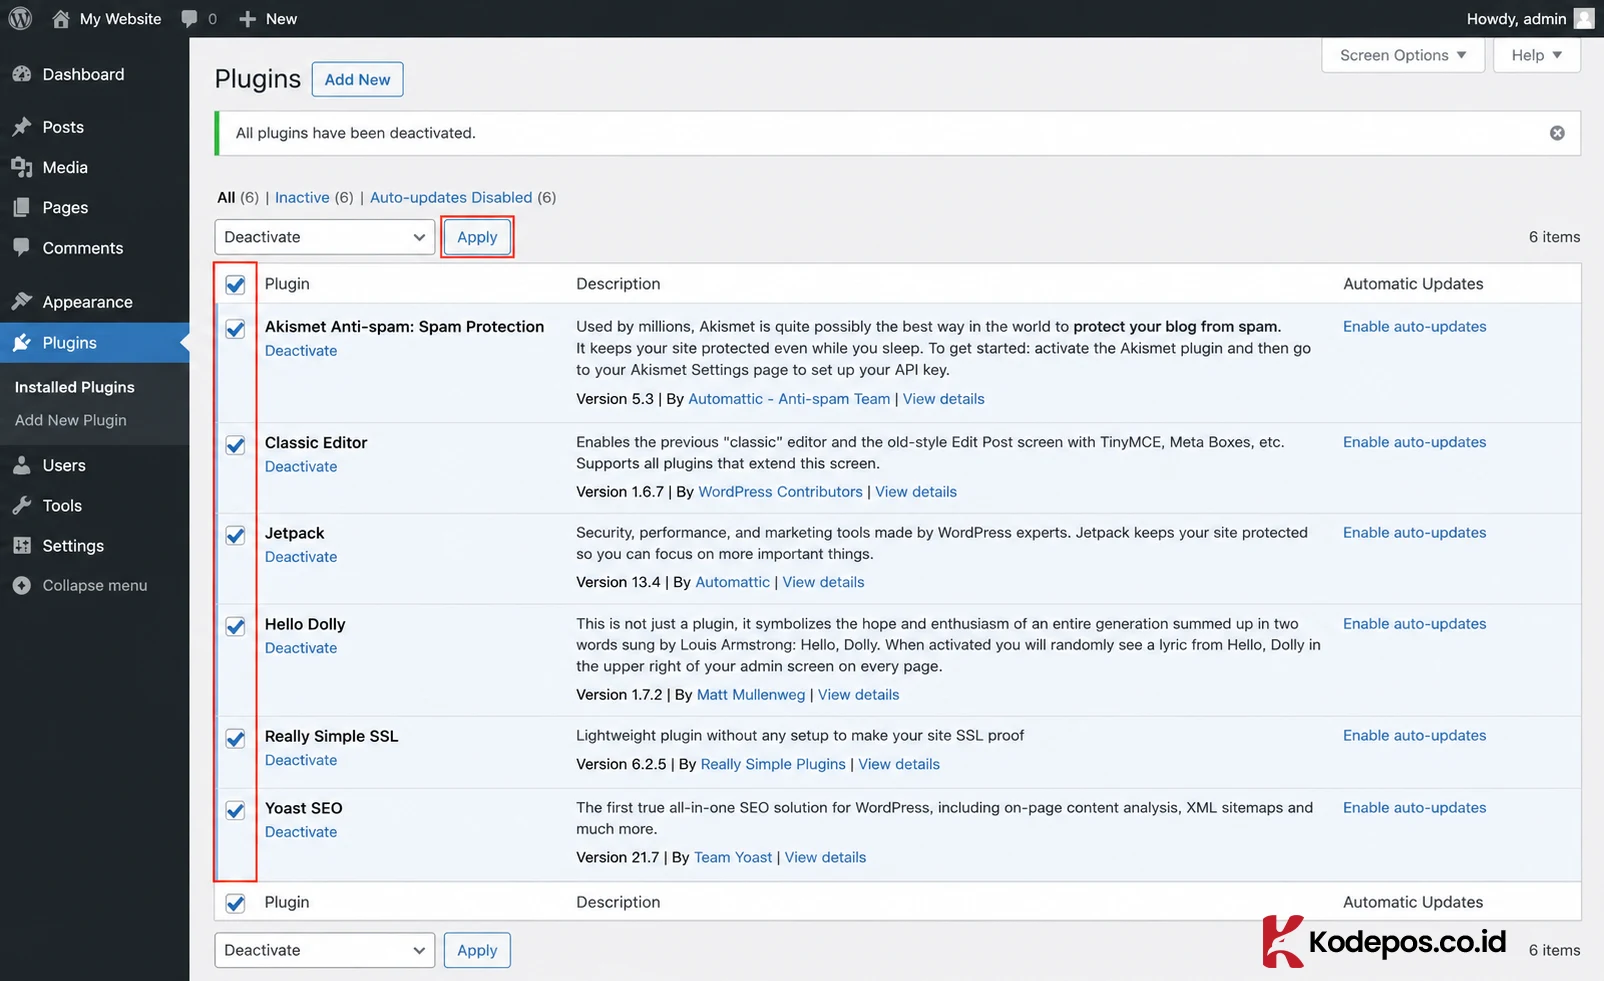1604x981 pixels.
Task: Expand the Screen Options panel
Action: point(1403,55)
